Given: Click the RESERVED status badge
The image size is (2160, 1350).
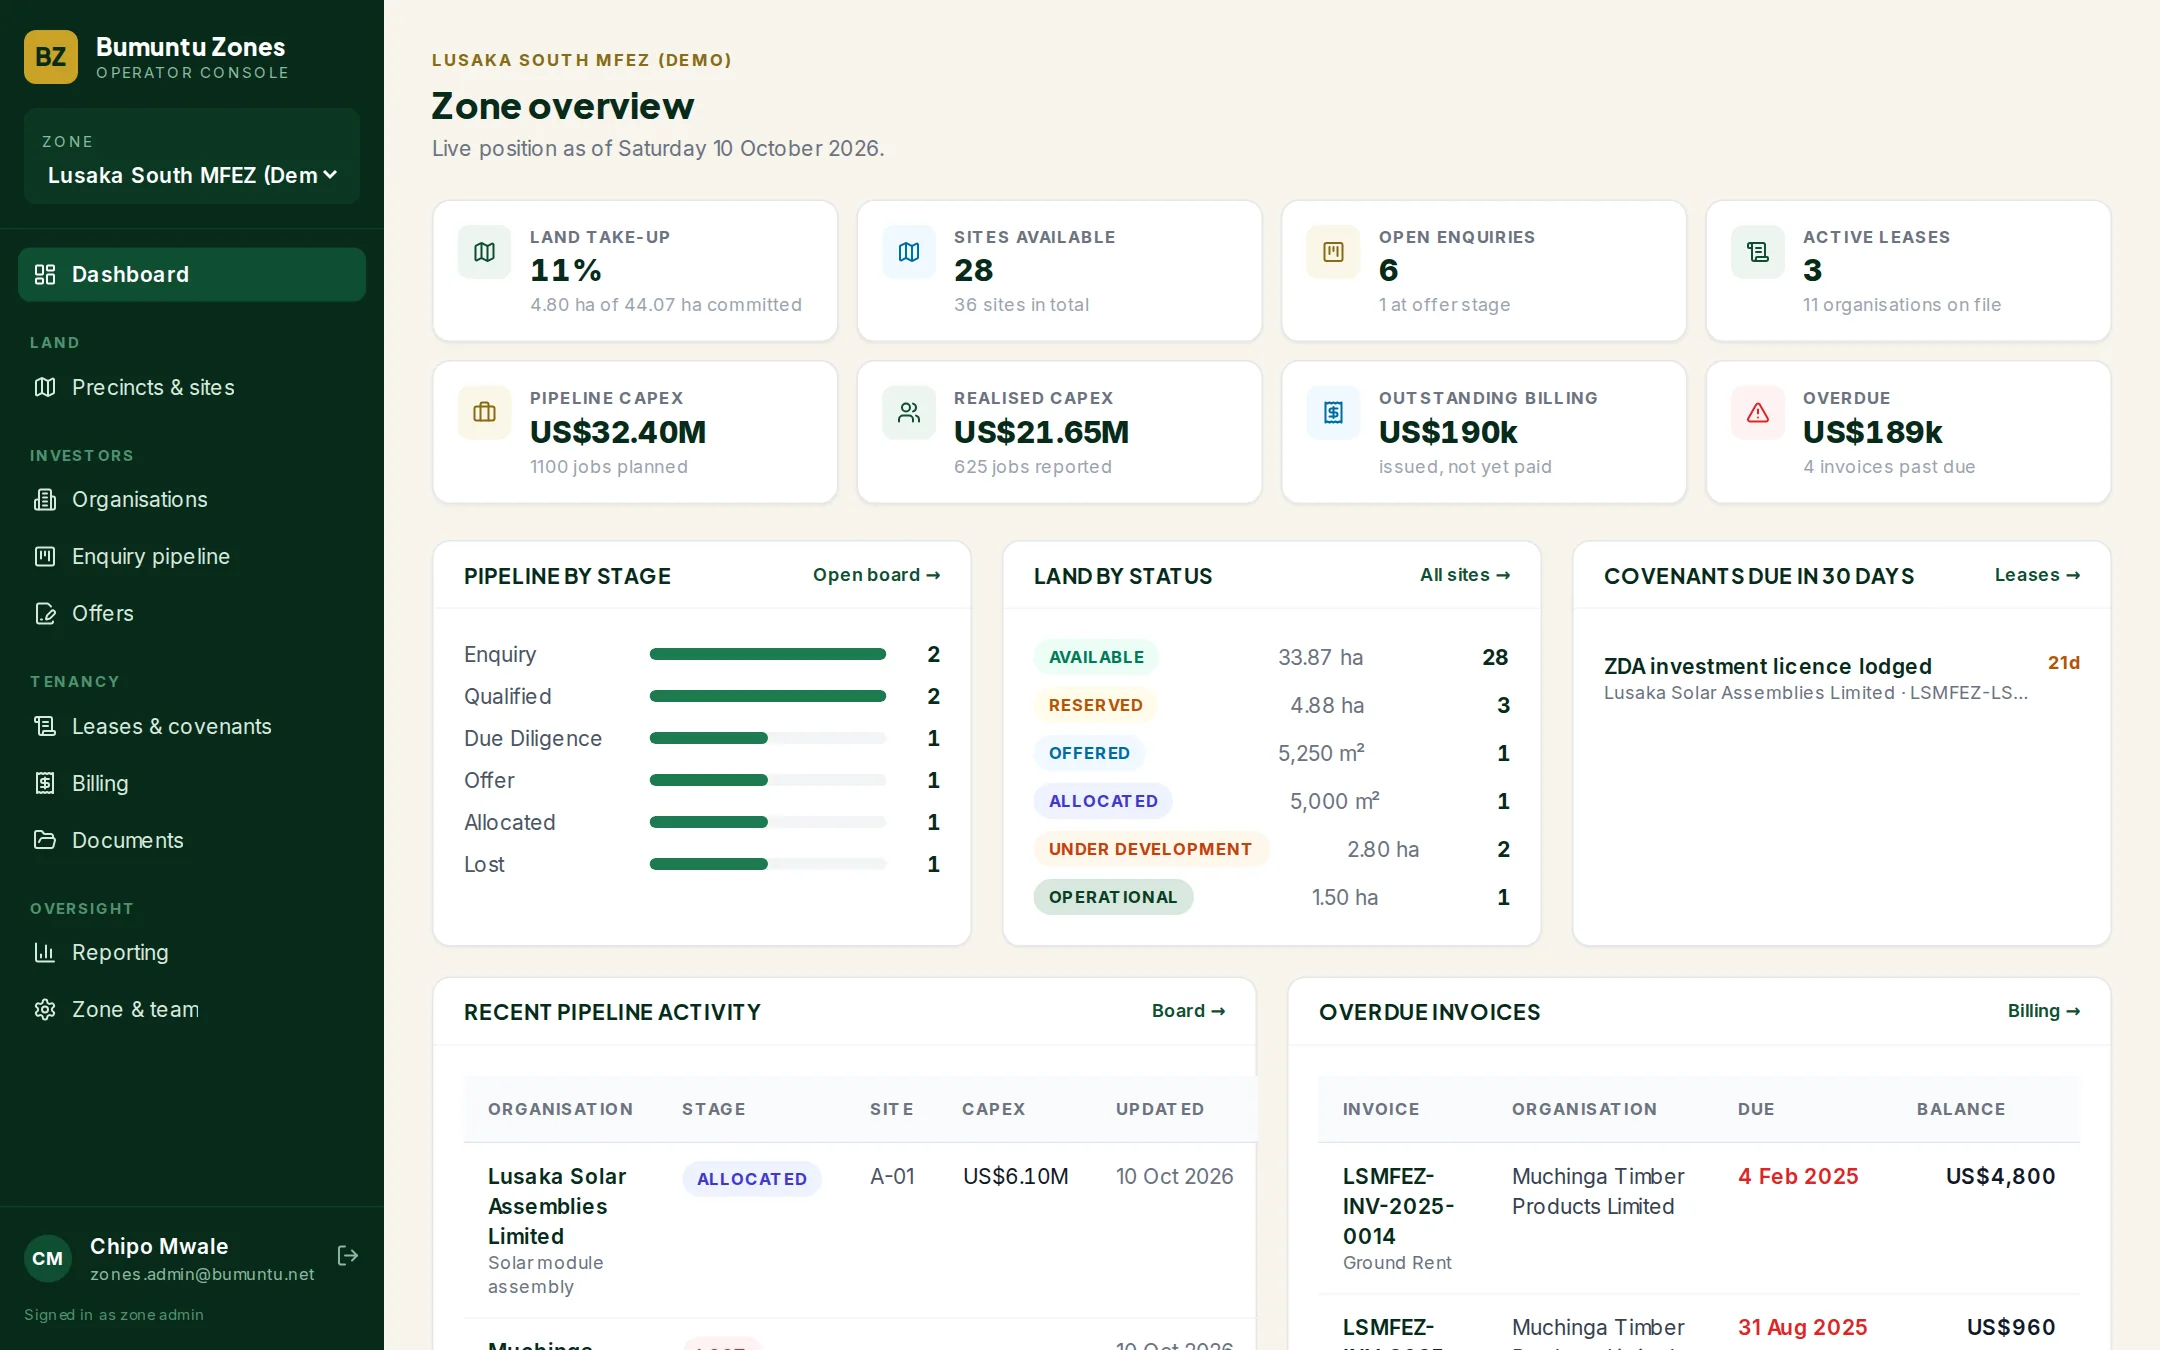Looking at the screenshot, I should (1095, 705).
